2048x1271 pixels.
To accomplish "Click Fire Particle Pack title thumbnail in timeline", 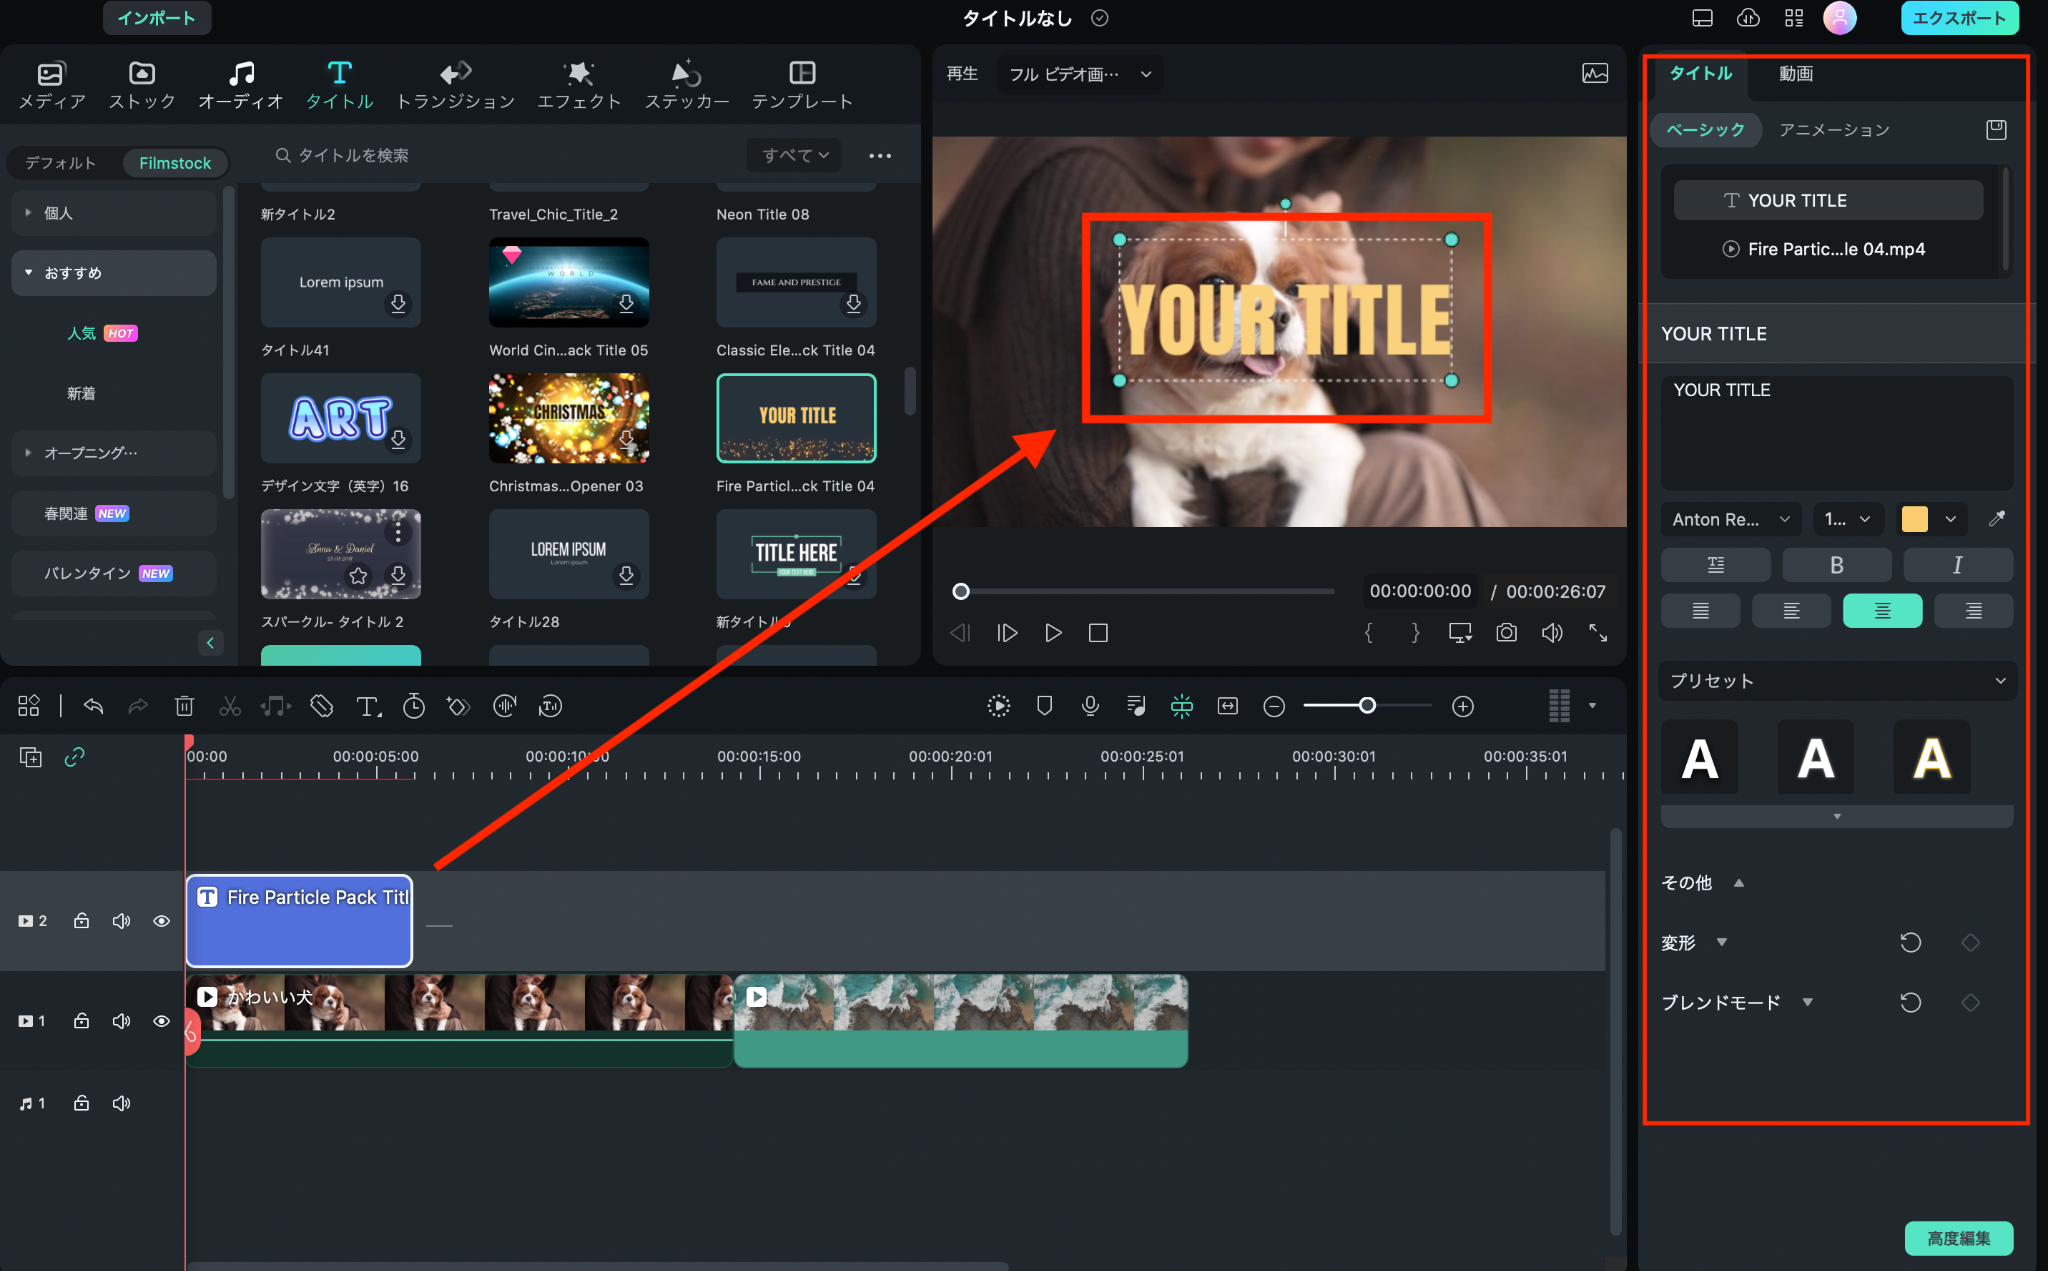I will (299, 917).
